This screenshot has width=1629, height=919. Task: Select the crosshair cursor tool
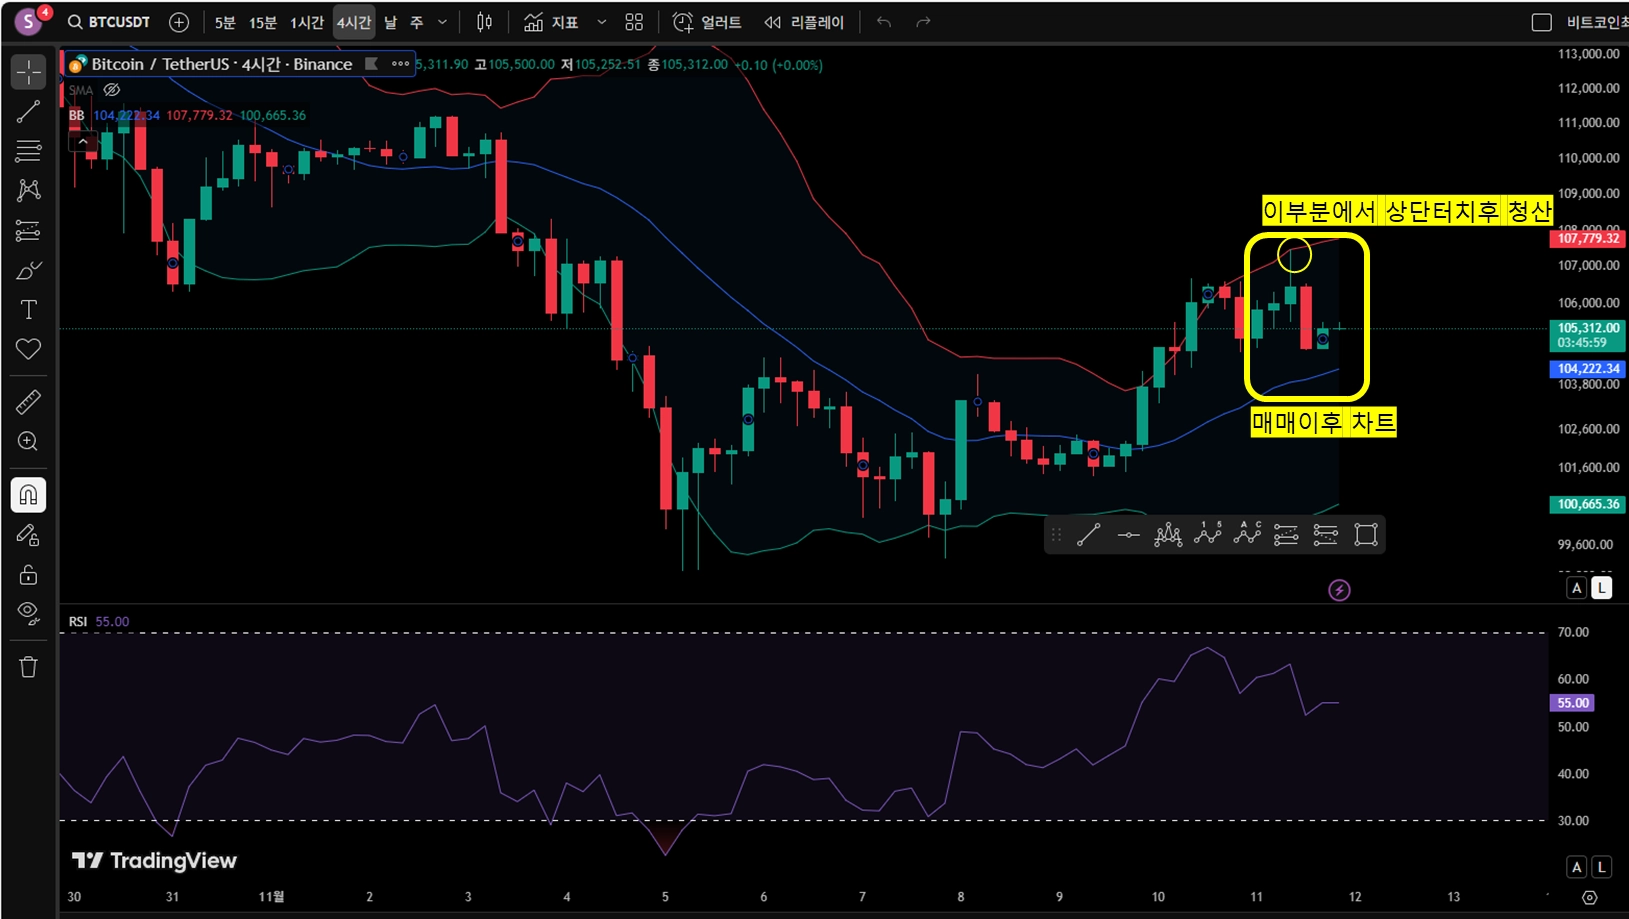coord(28,72)
